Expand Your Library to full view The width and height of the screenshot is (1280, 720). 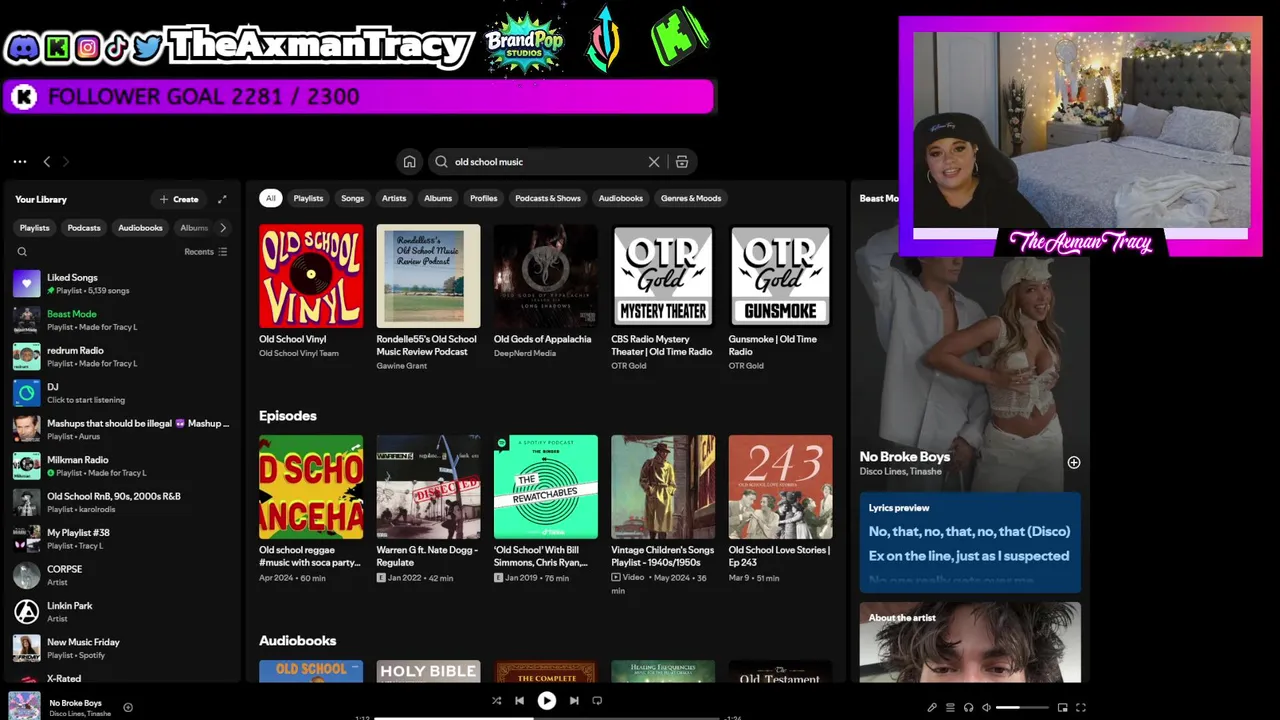point(222,199)
